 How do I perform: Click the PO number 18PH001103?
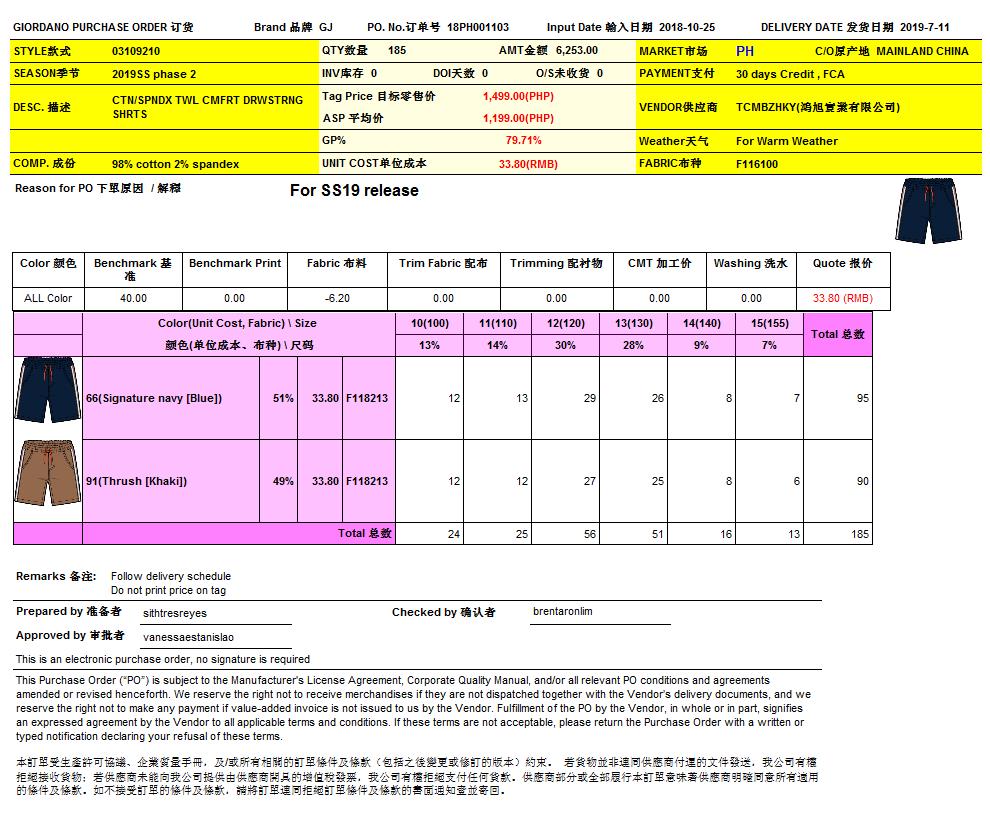coord(478,27)
